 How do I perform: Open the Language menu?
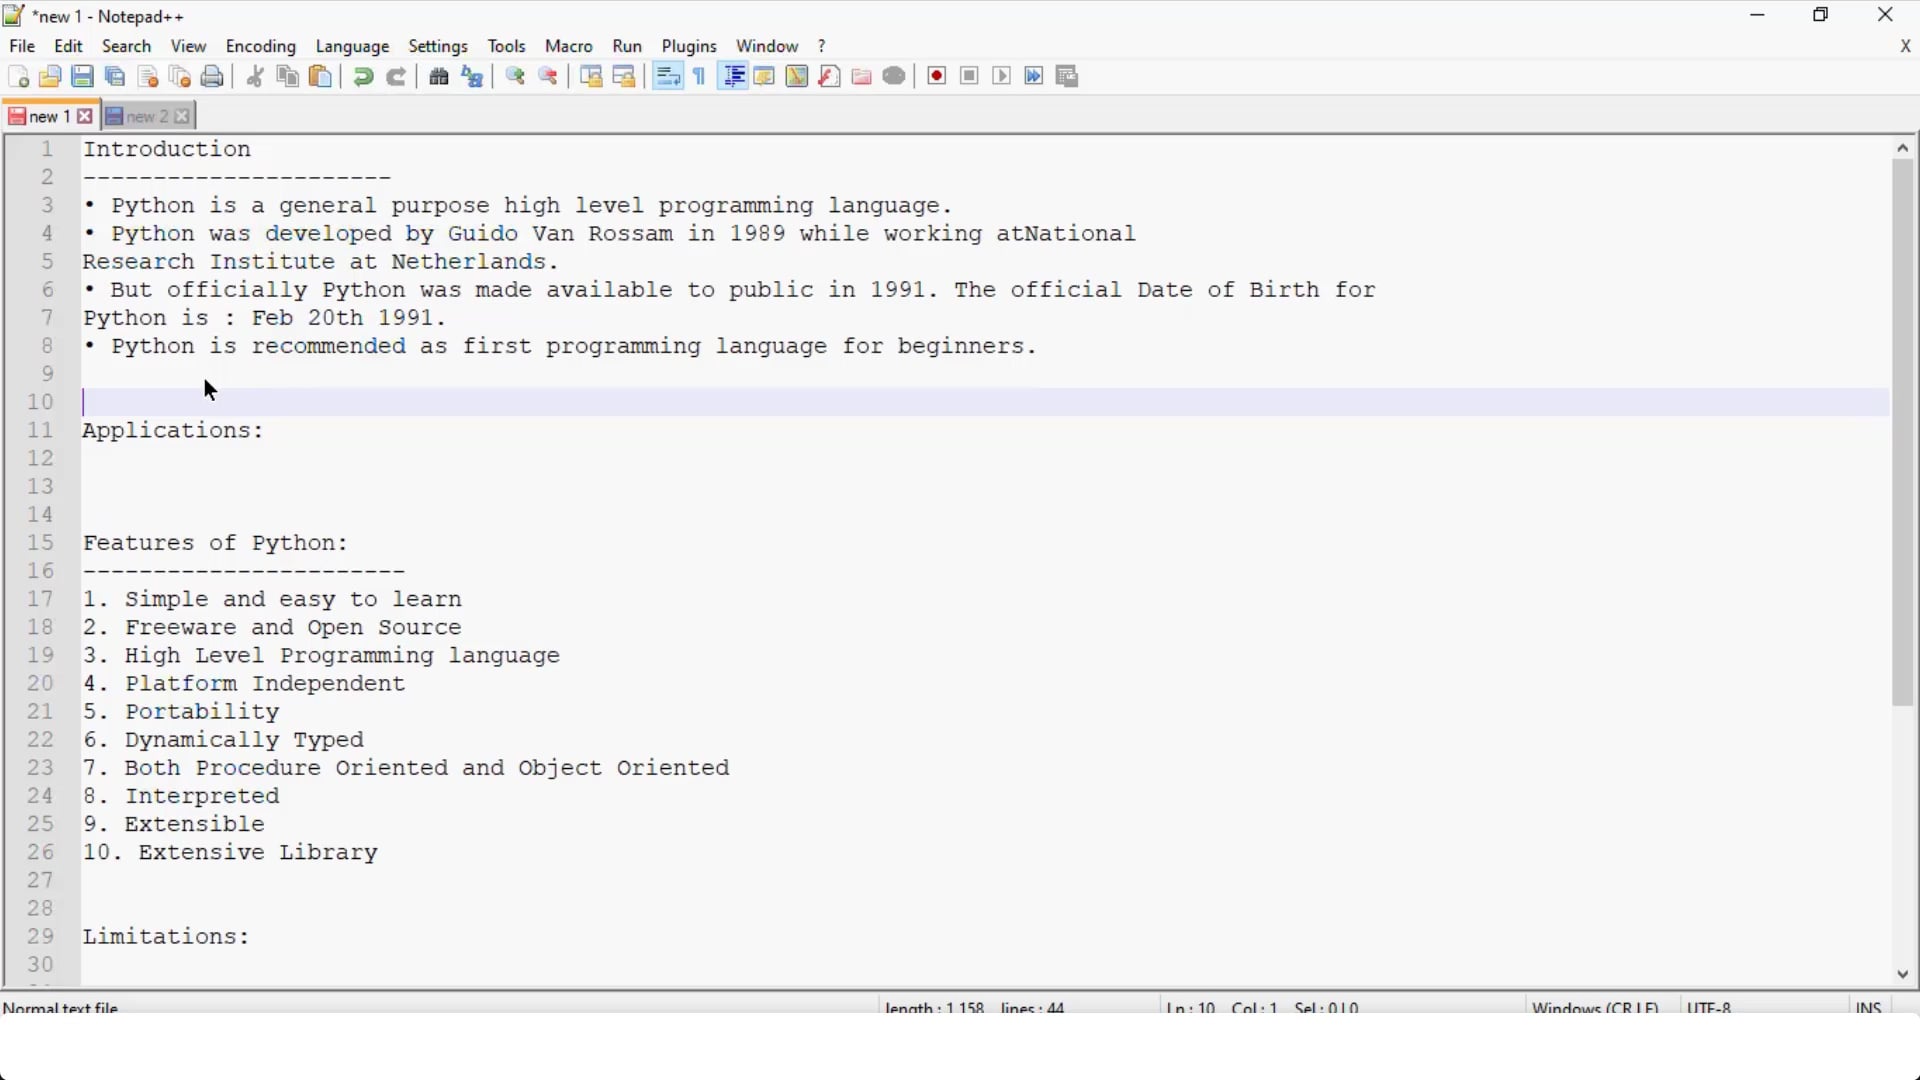pos(352,46)
